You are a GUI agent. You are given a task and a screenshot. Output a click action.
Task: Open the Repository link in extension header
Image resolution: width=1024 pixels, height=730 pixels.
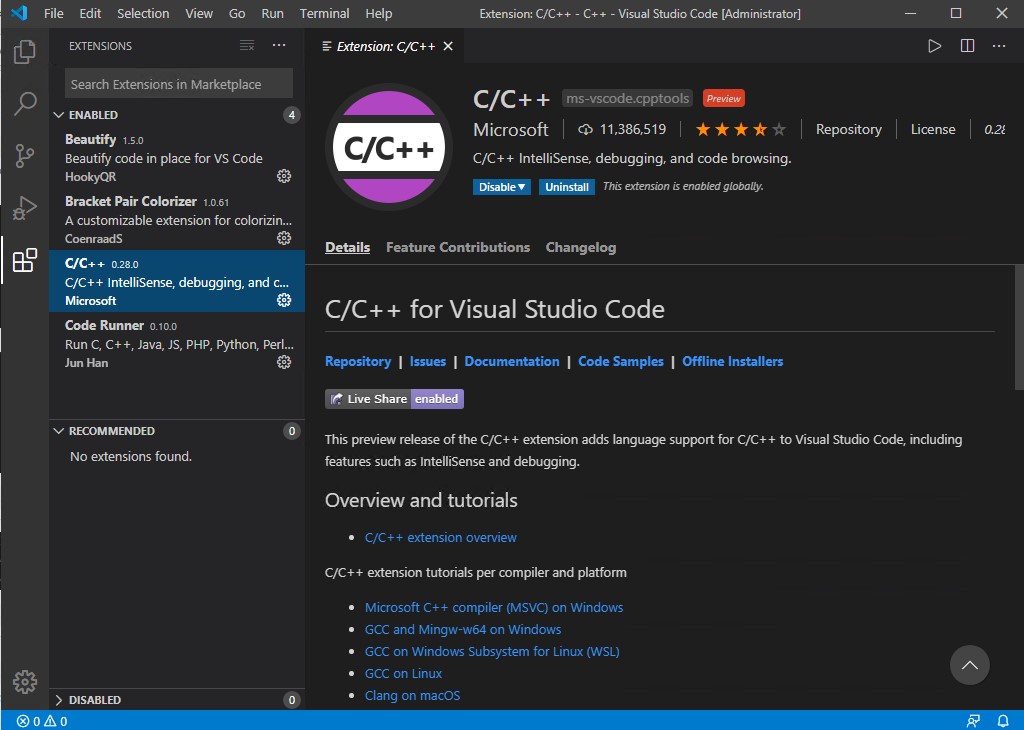coord(848,129)
